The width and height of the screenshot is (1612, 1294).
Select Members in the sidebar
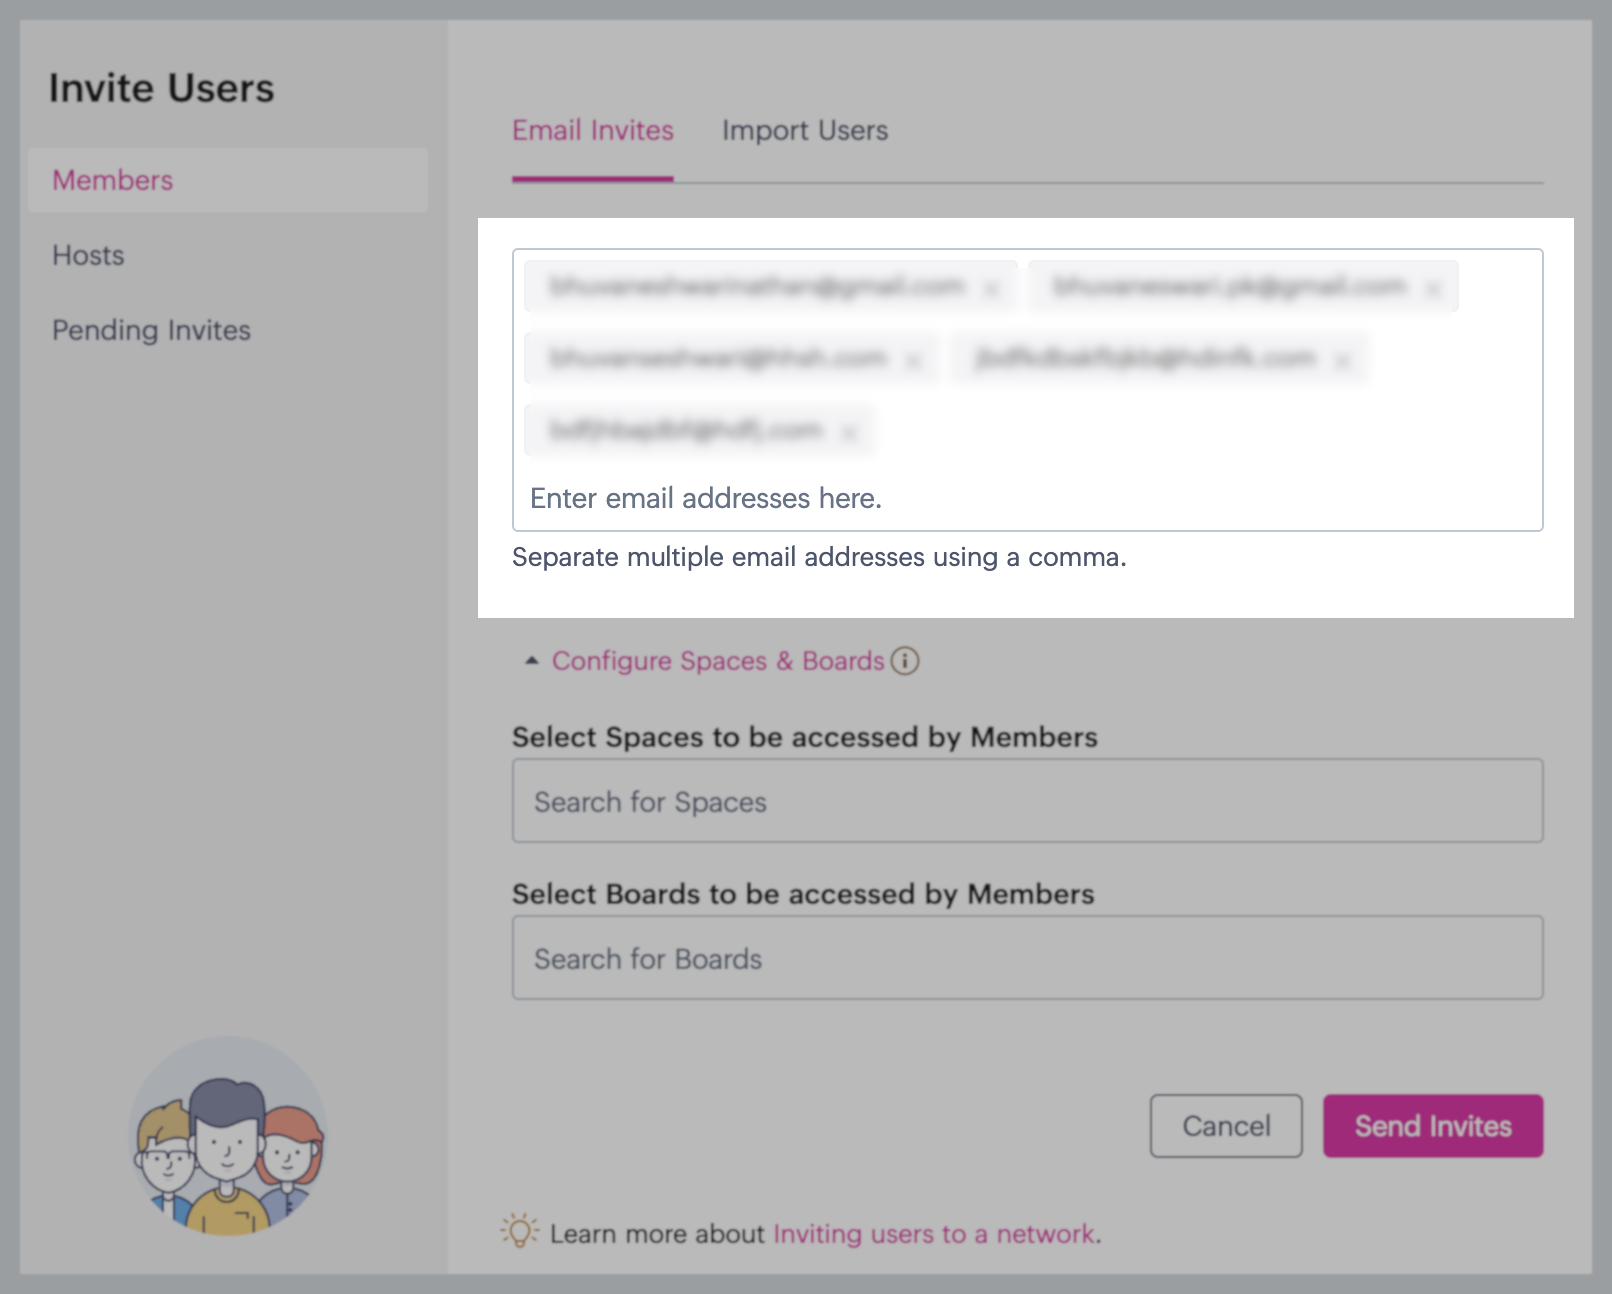pos(113,180)
